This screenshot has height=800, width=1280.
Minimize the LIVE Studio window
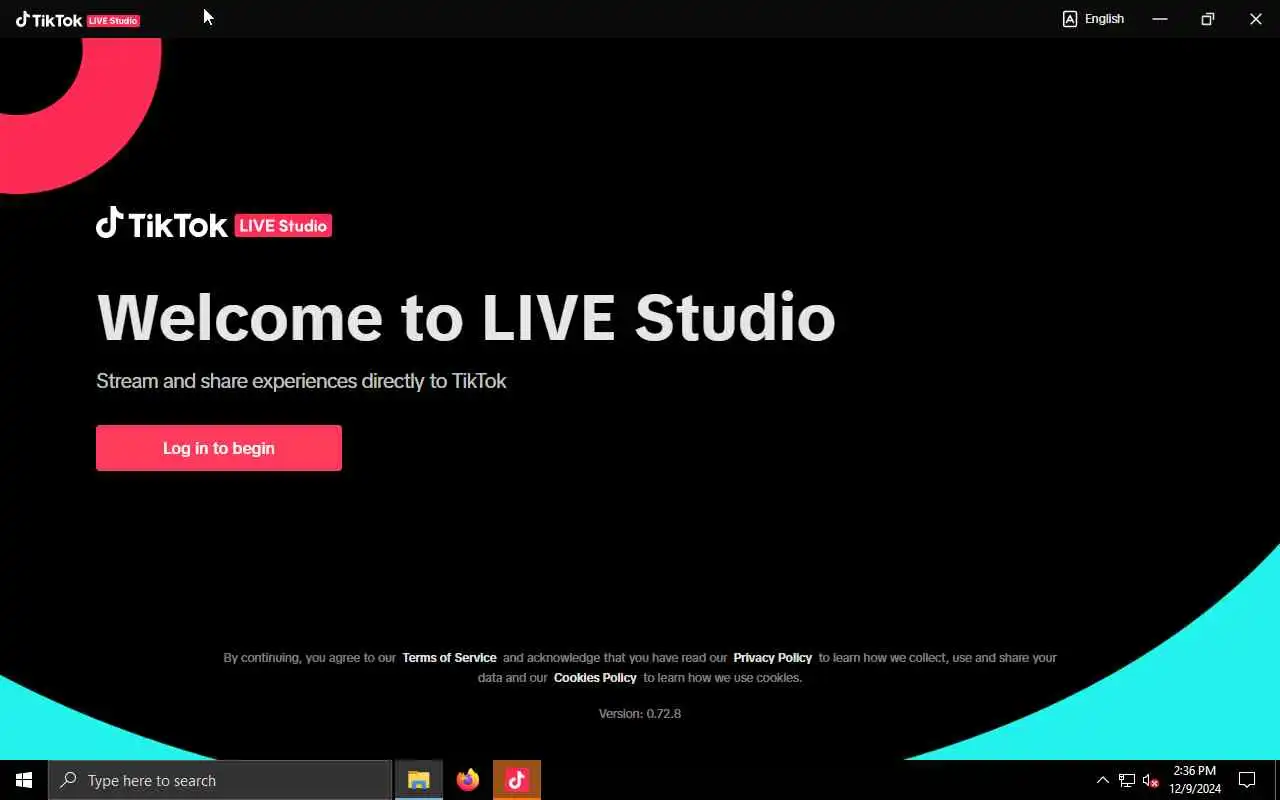tap(1160, 19)
